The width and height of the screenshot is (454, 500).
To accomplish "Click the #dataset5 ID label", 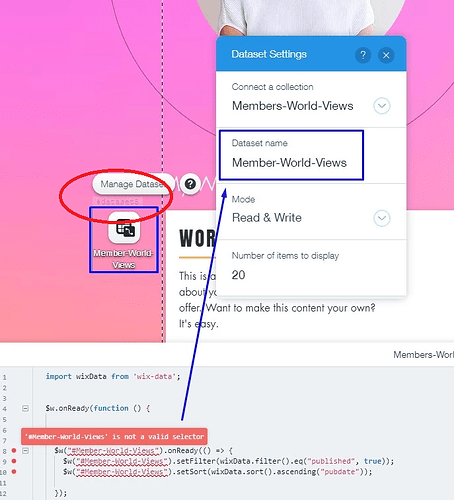I will tap(117, 202).
